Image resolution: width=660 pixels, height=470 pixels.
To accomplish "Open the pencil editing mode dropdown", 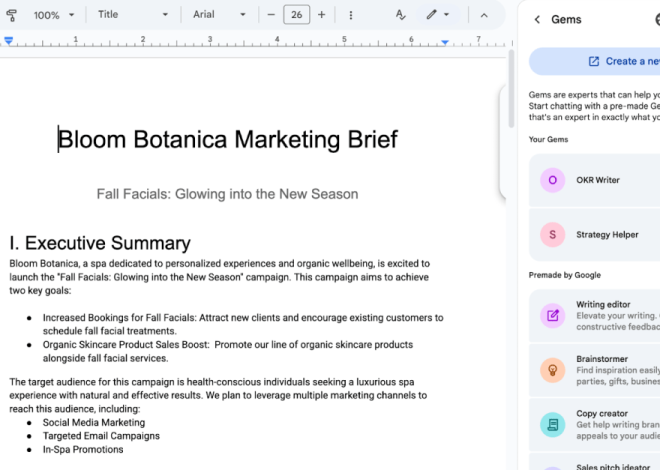I will (x=437, y=15).
